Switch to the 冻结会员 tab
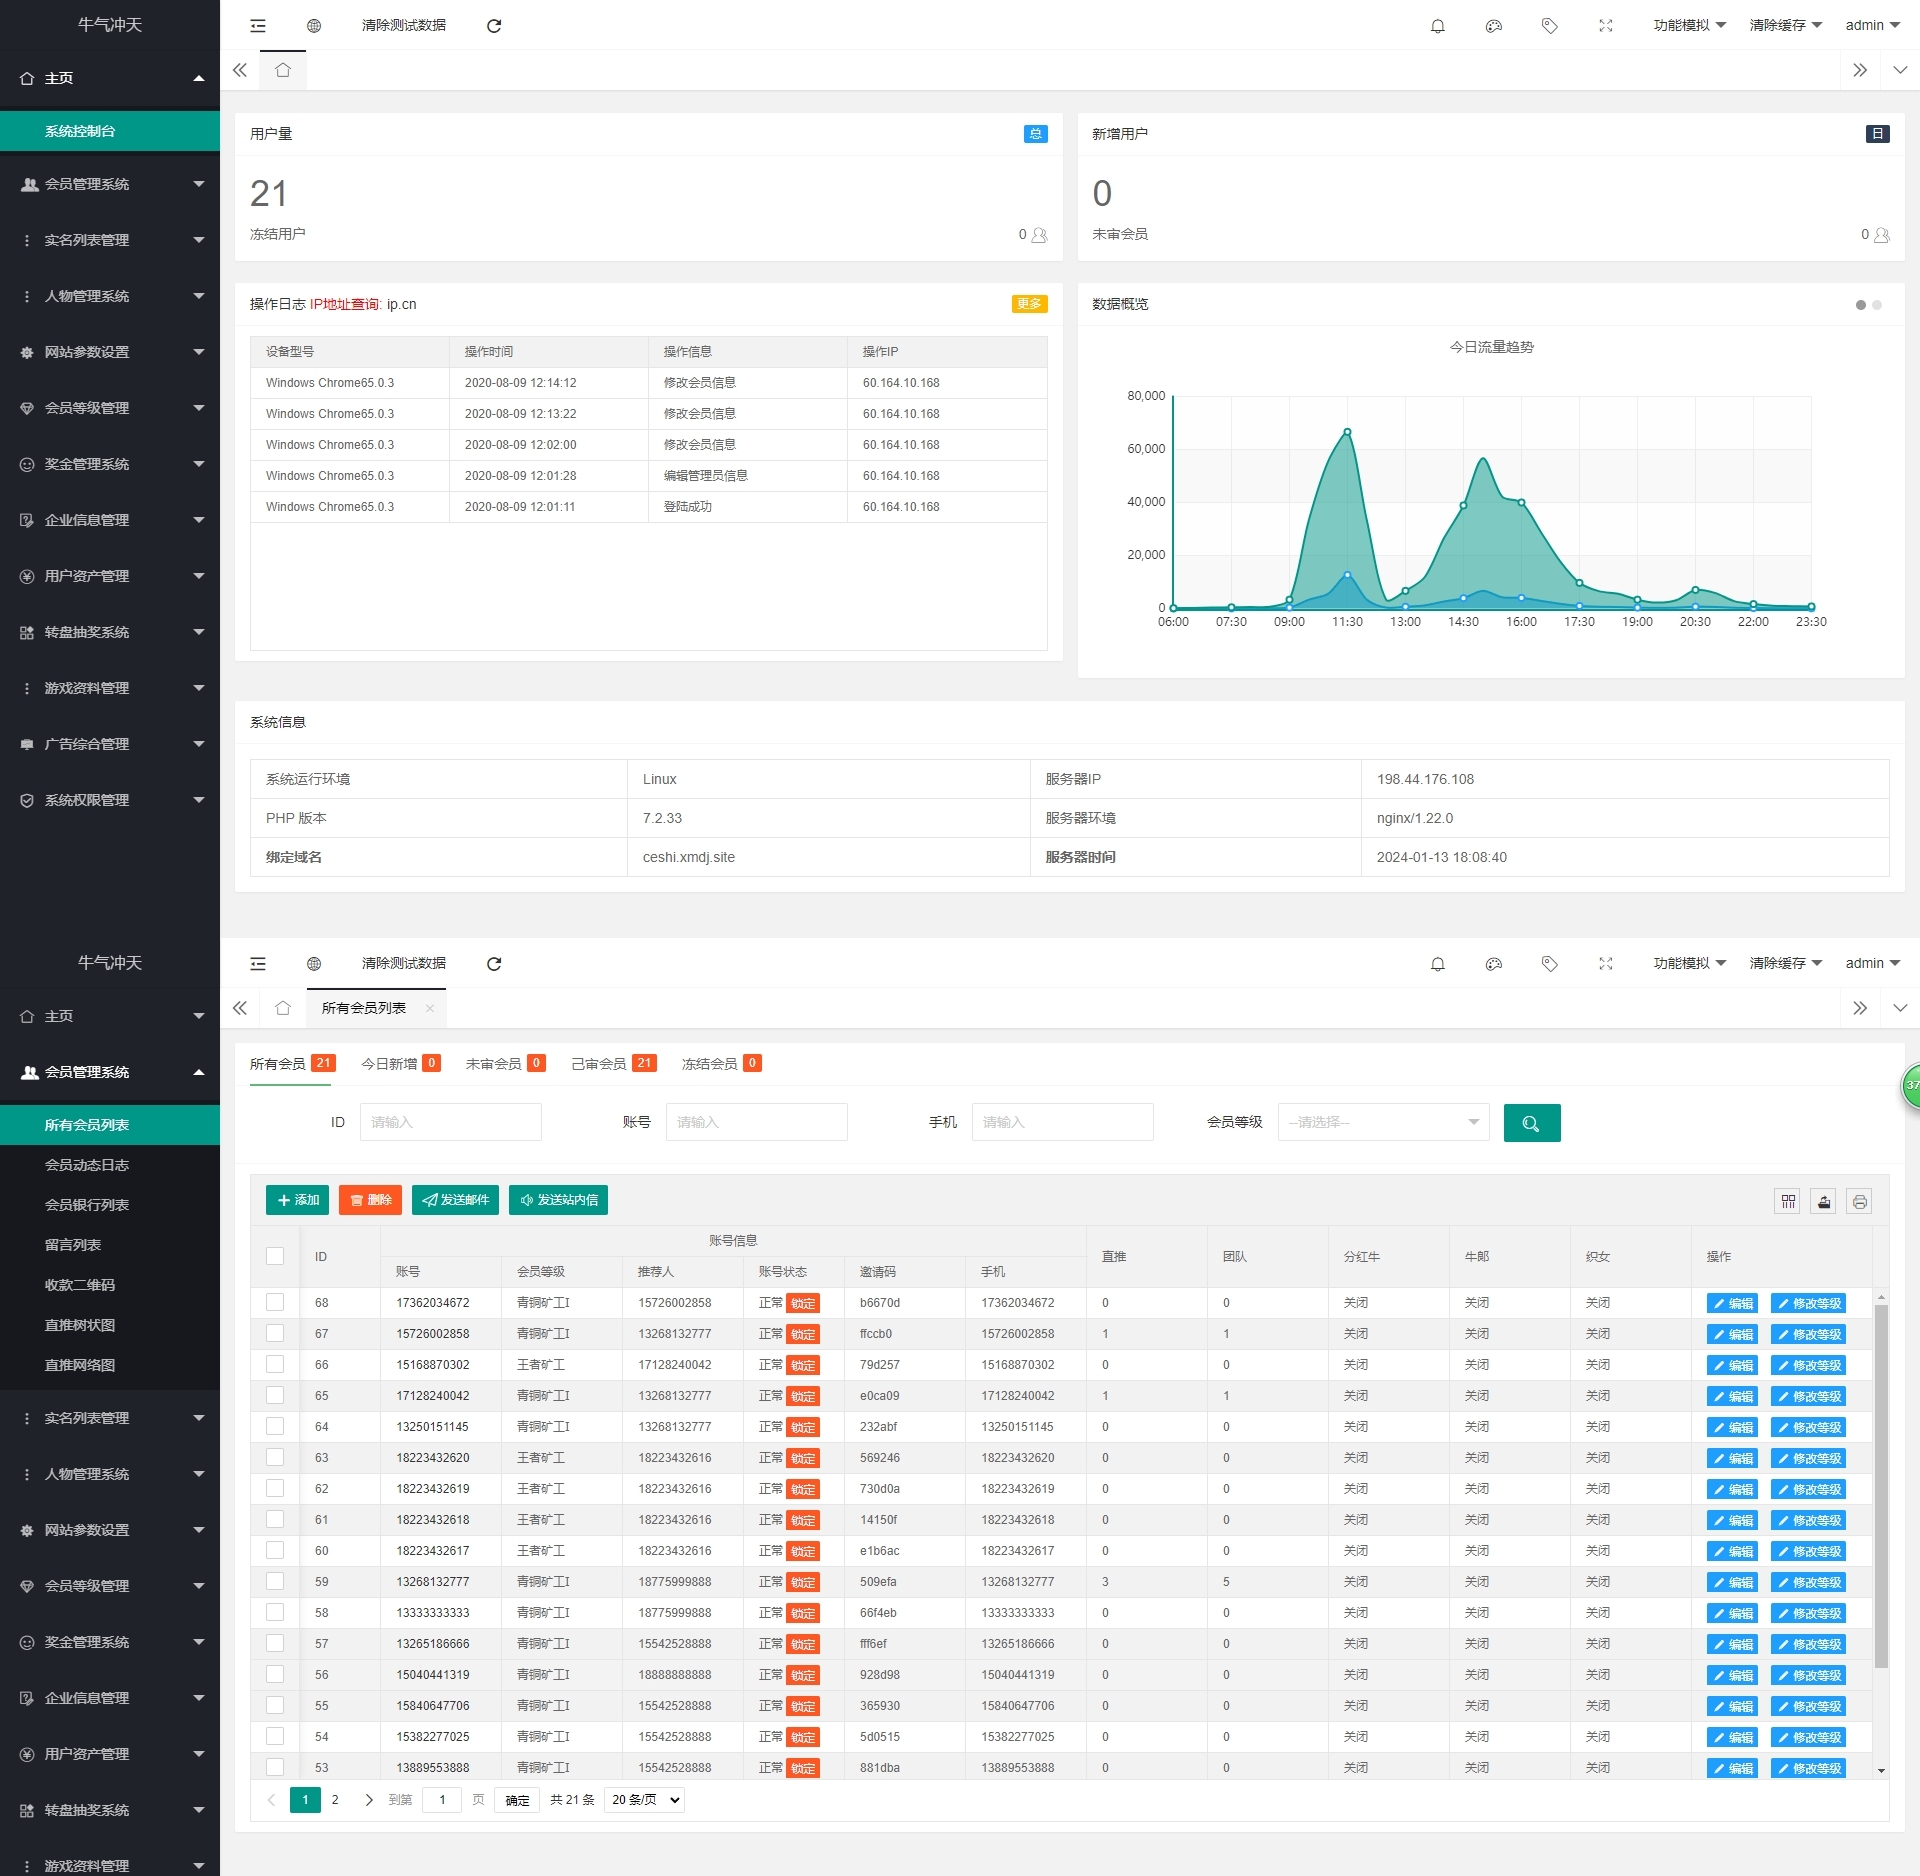The height and width of the screenshot is (1876, 1920). click(721, 1064)
